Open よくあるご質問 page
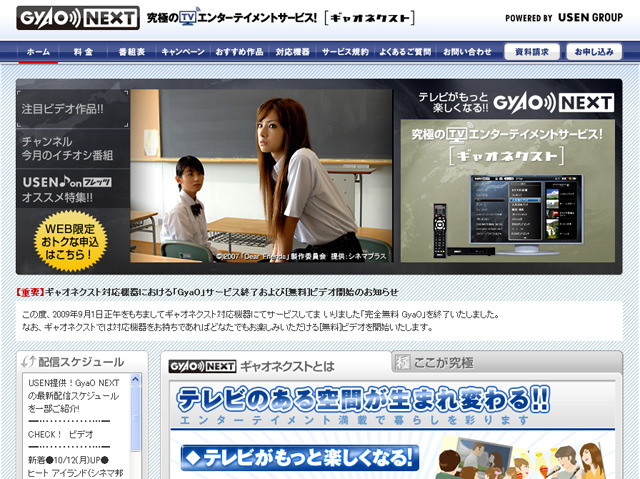This screenshot has width=640, height=479. click(x=406, y=51)
